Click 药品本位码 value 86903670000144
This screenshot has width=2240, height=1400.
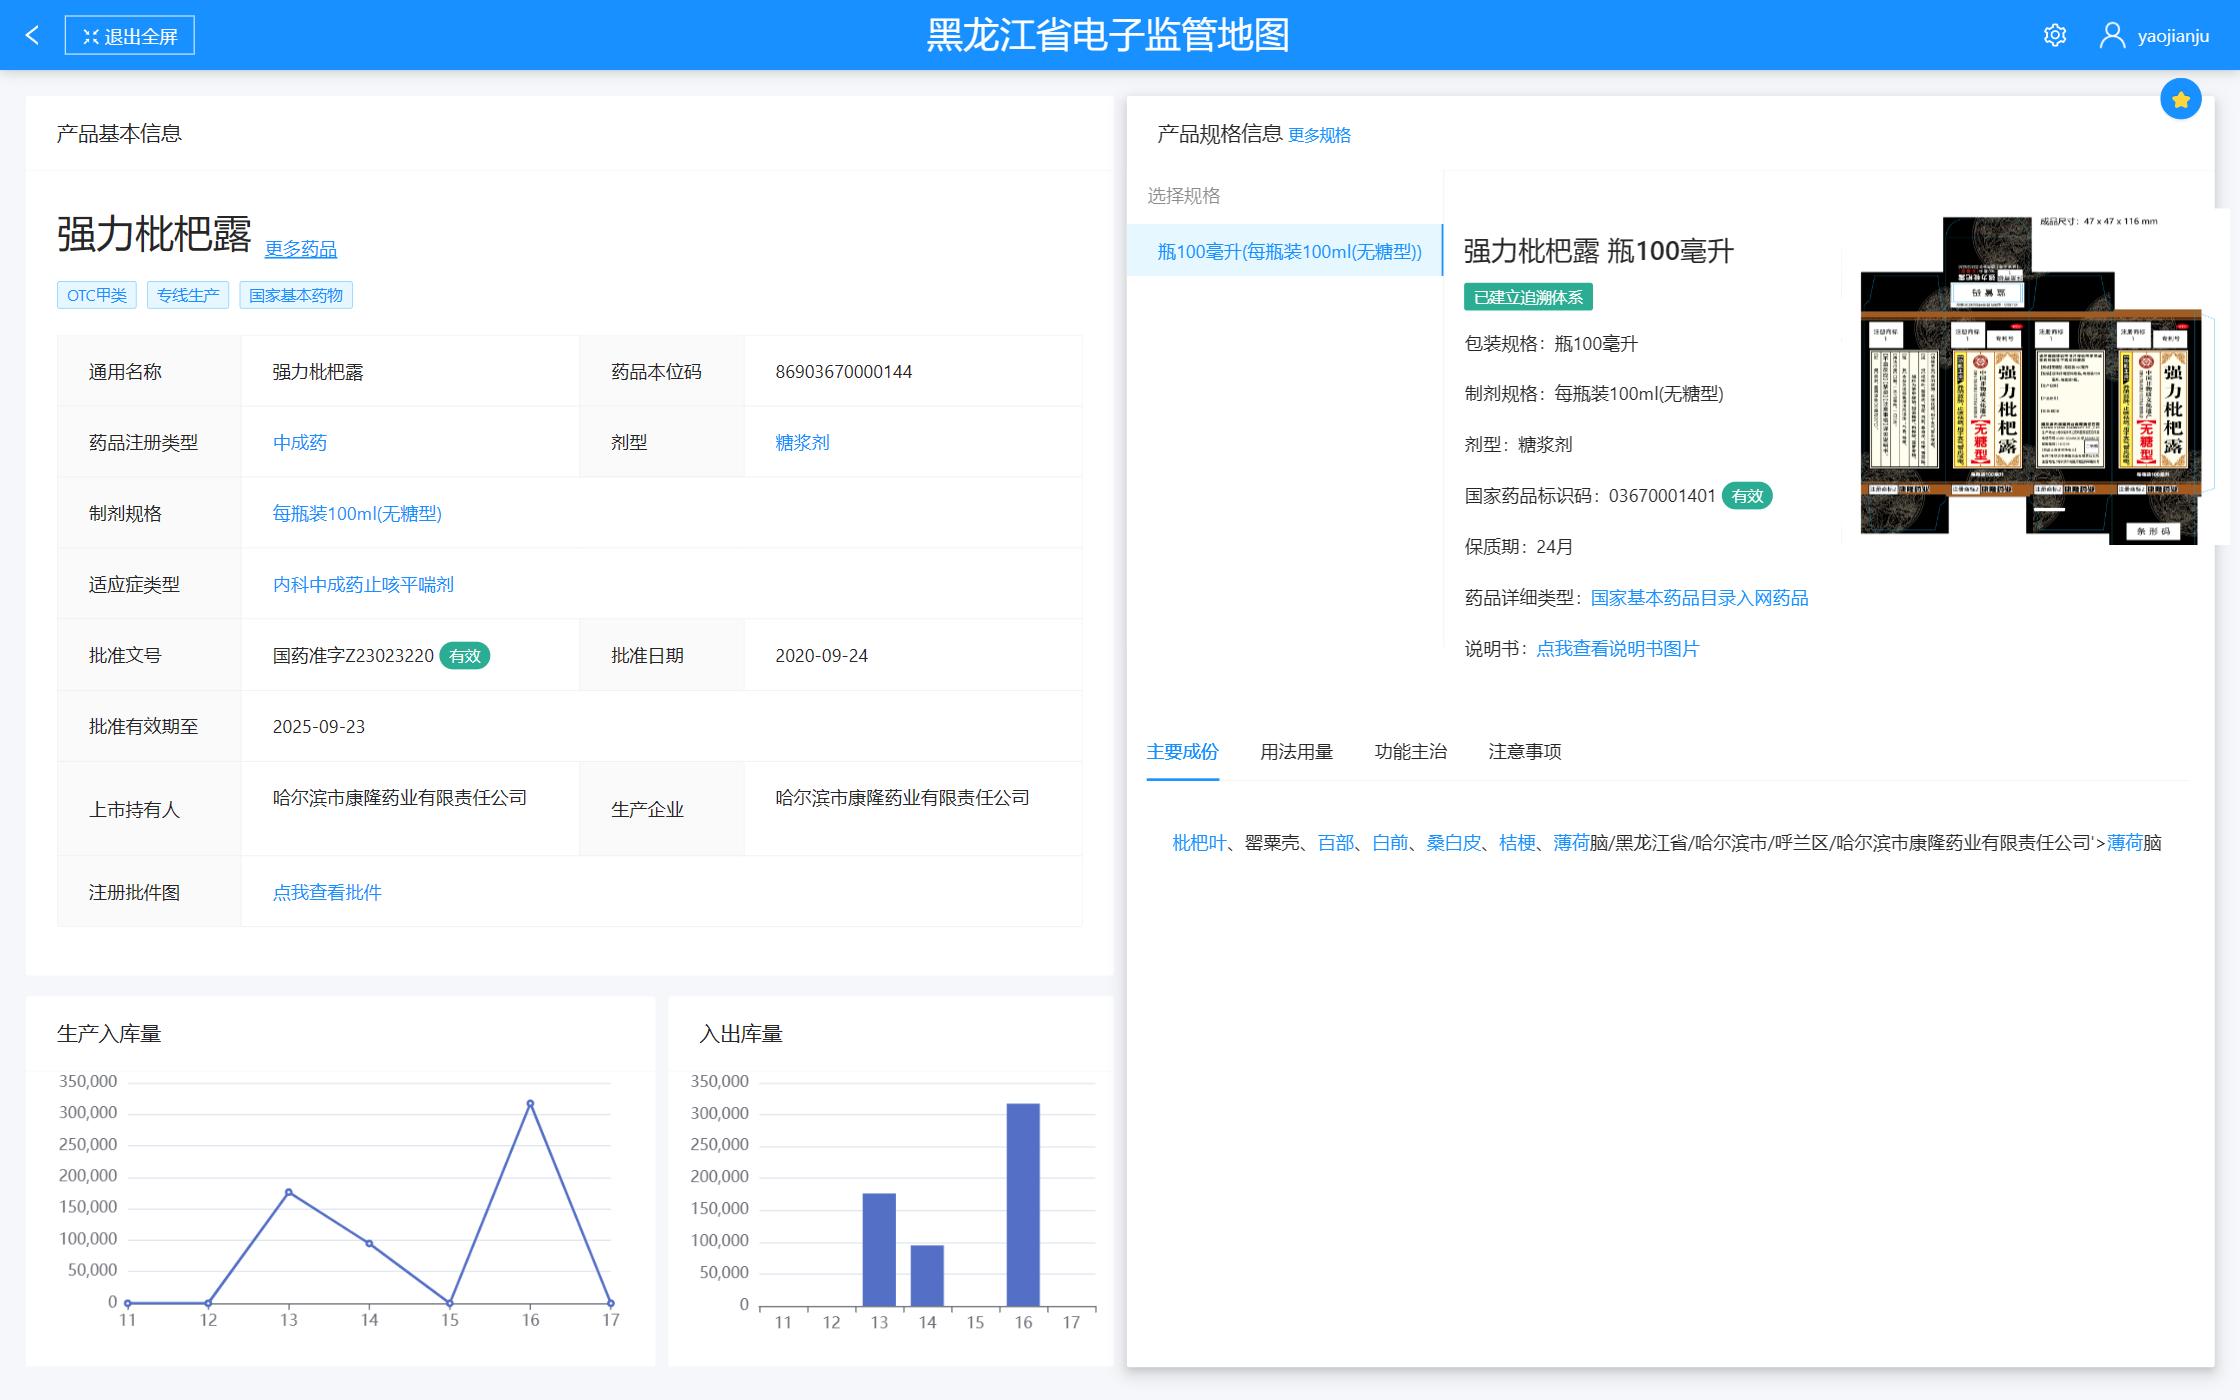[x=843, y=372]
